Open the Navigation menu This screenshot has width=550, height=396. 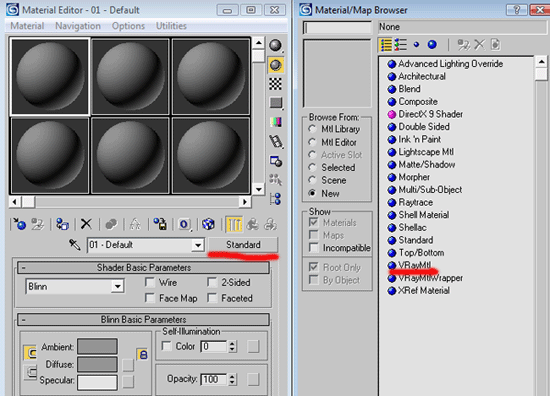pyautogui.click(x=78, y=26)
